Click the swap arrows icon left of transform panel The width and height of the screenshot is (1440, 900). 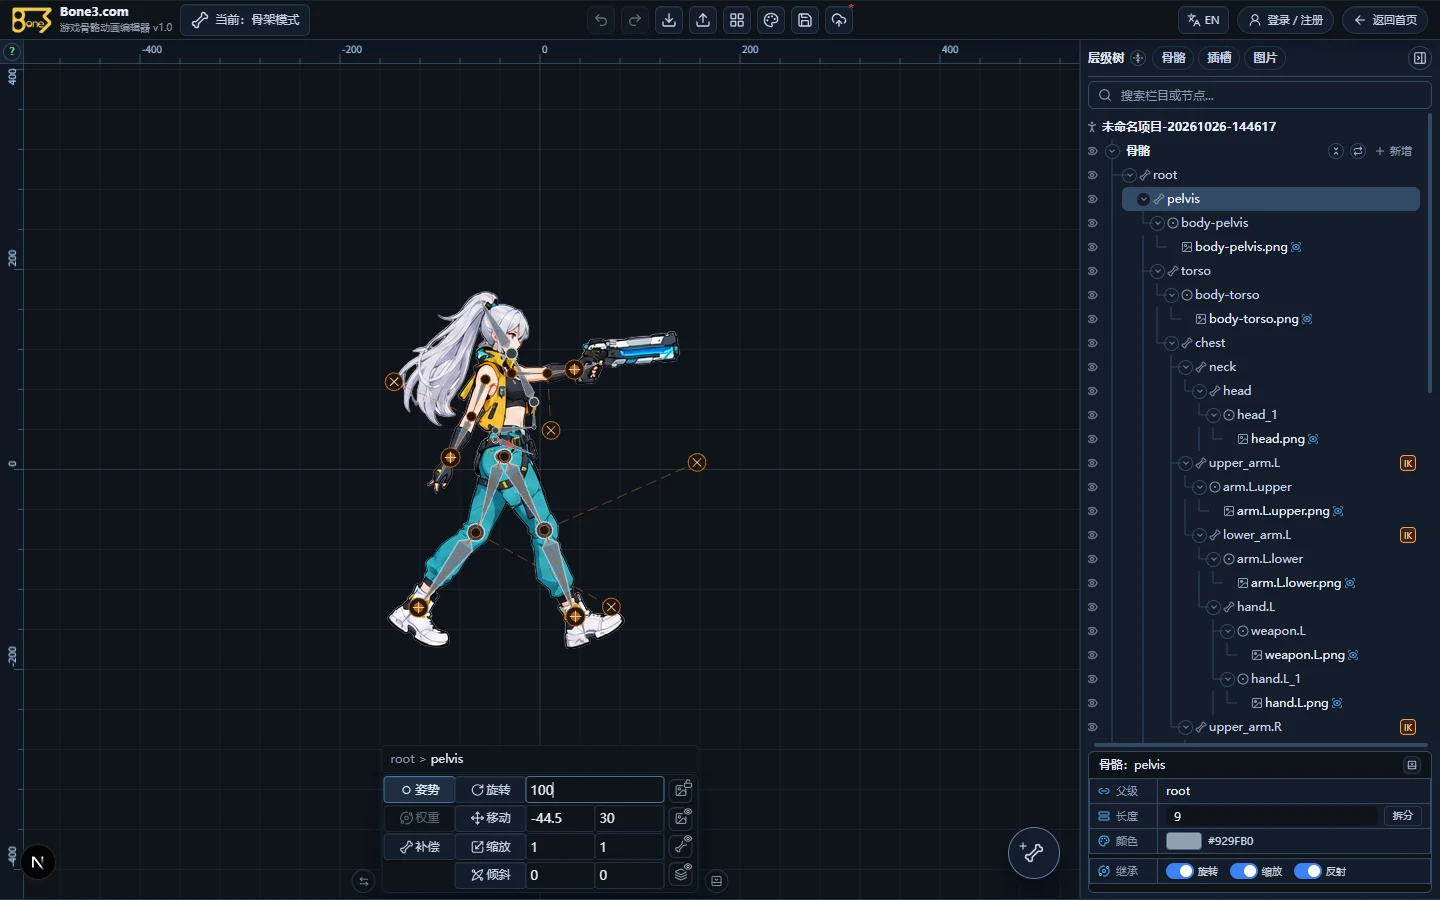(364, 881)
